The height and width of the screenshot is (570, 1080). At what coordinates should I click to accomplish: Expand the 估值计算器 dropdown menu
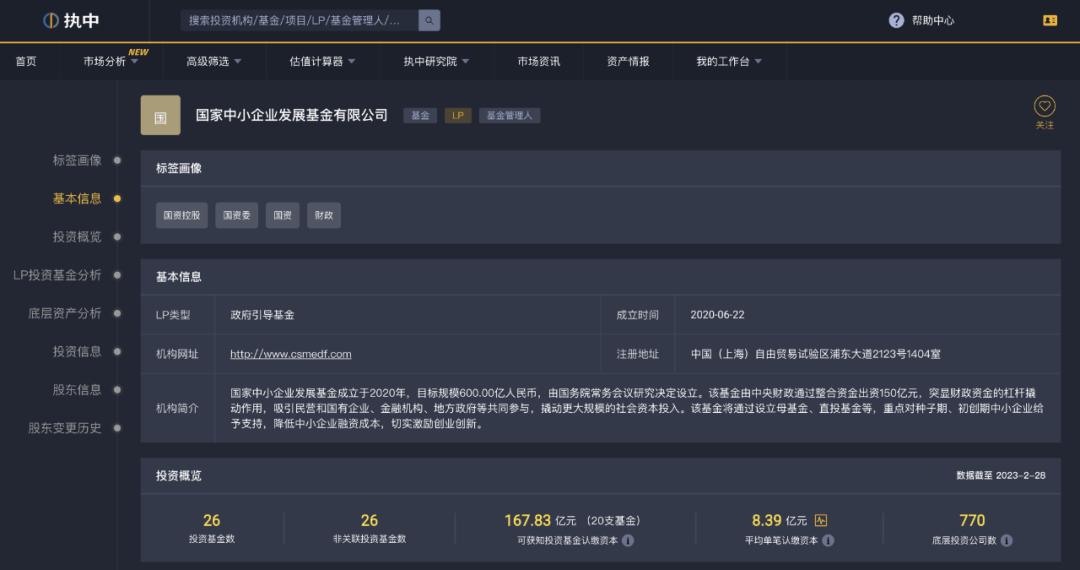322,61
